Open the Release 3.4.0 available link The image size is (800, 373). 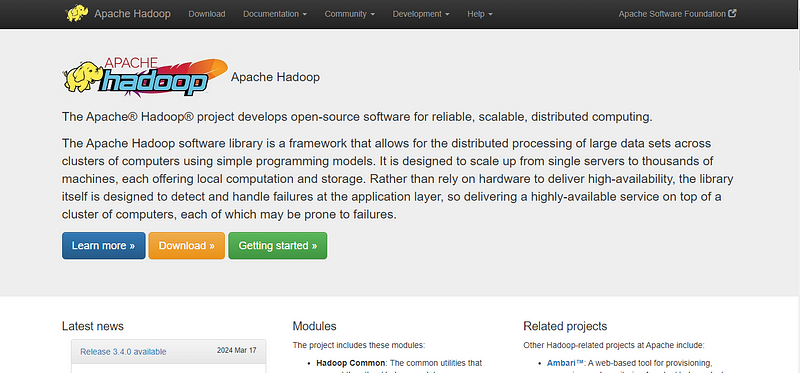pos(123,352)
